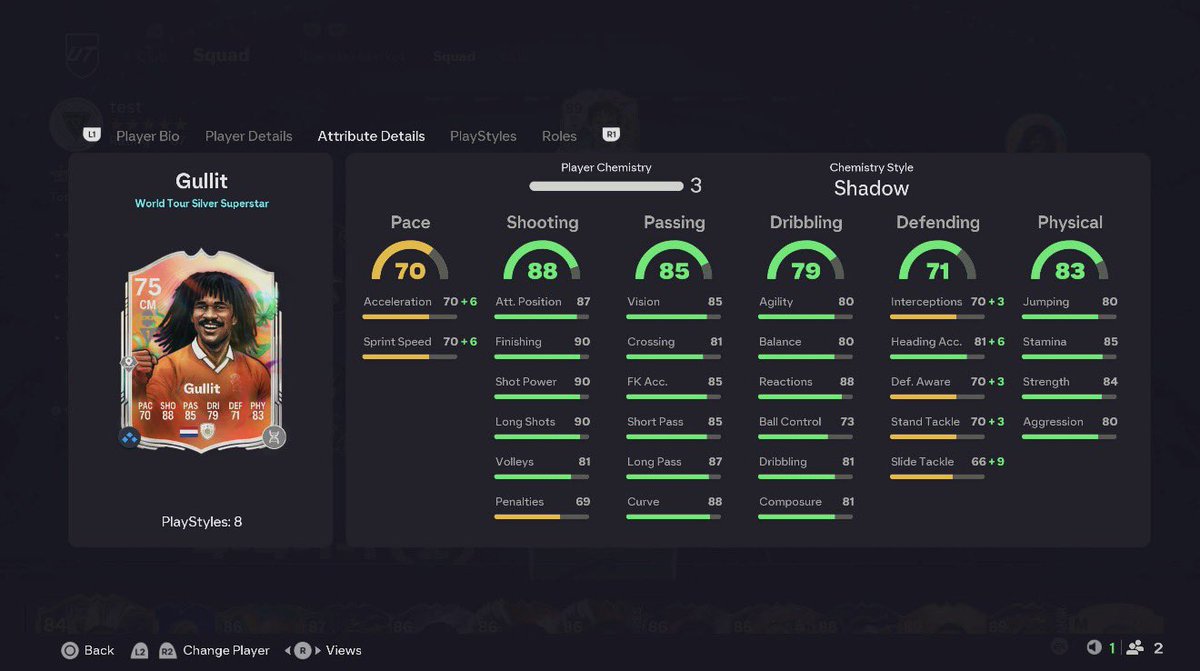The width and height of the screenshot is (1200, 671).
Task: Click the Crossing stat row
Action: click(674, 346)
